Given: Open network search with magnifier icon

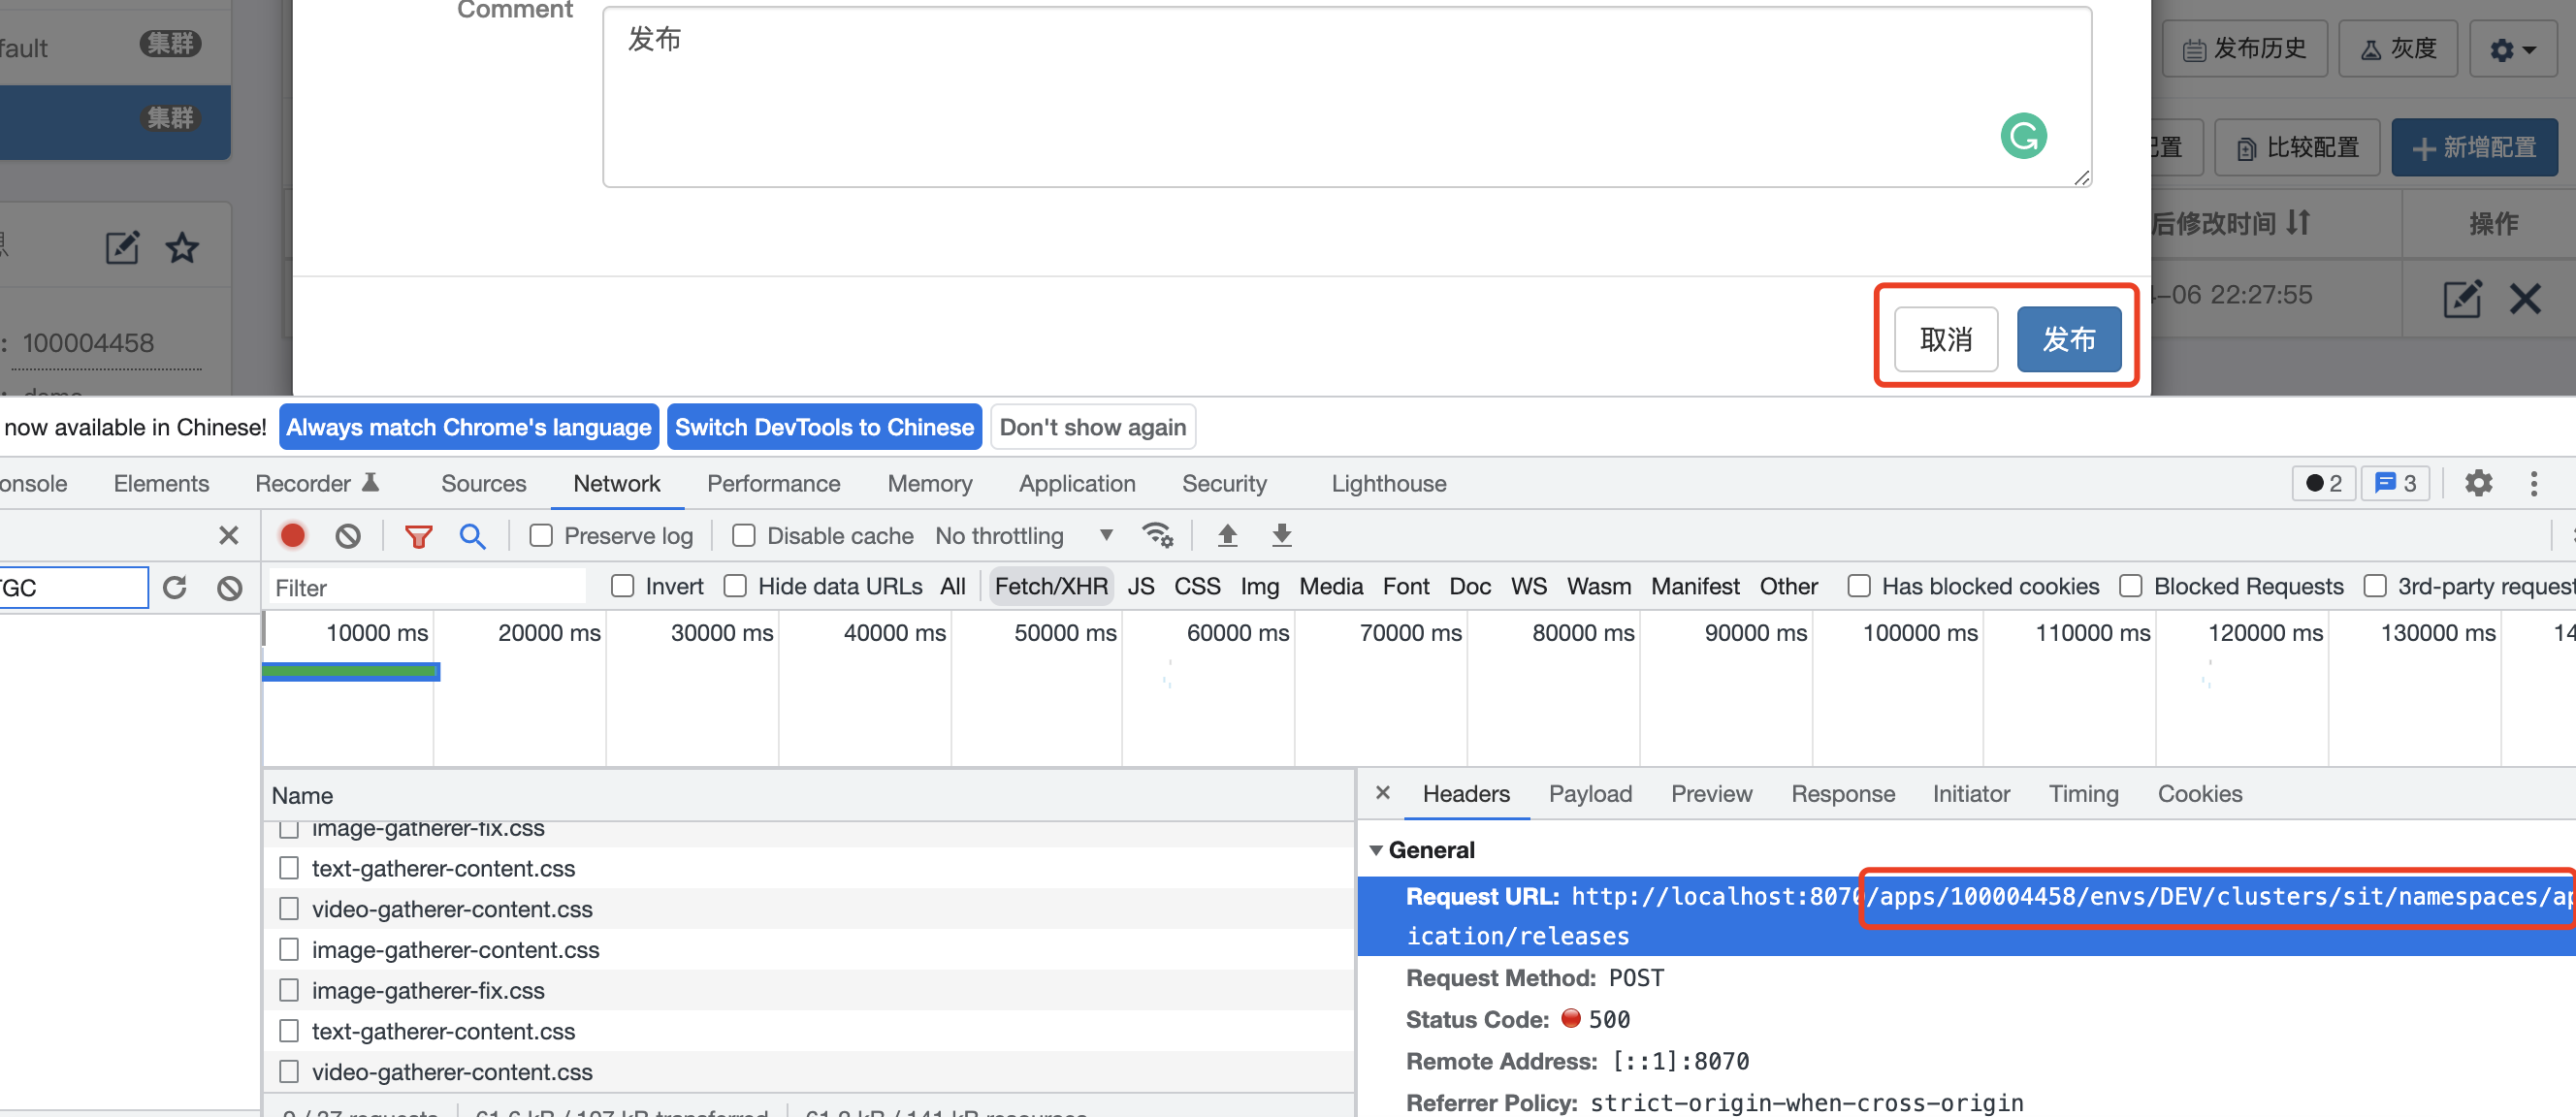Looking at the screenshot, I should point(472,536).
